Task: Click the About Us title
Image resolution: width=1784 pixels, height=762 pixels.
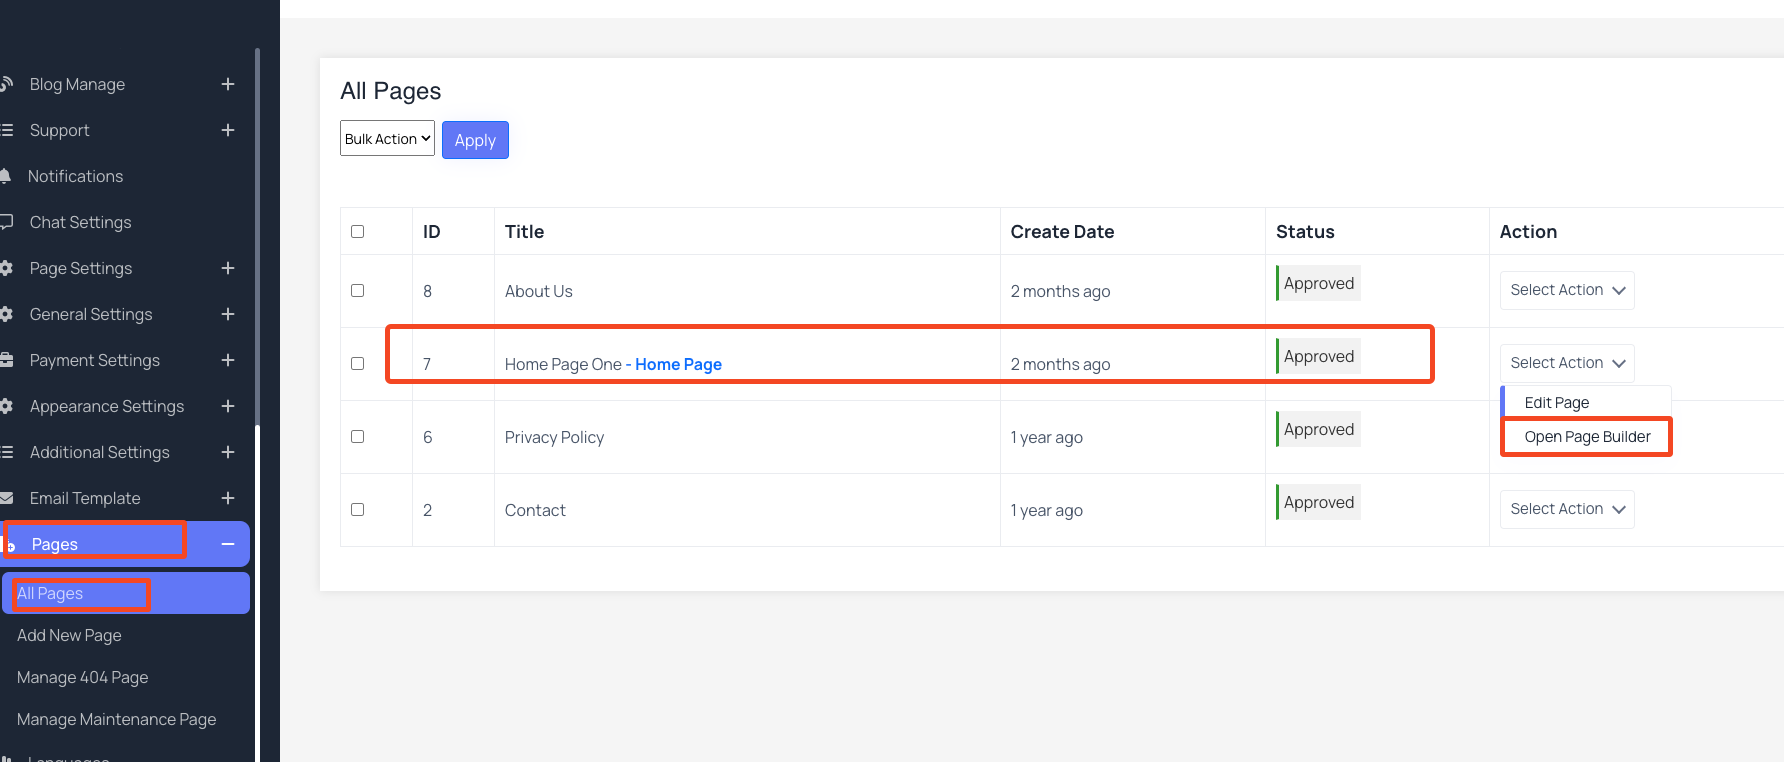Action: [x=538, y=291]
